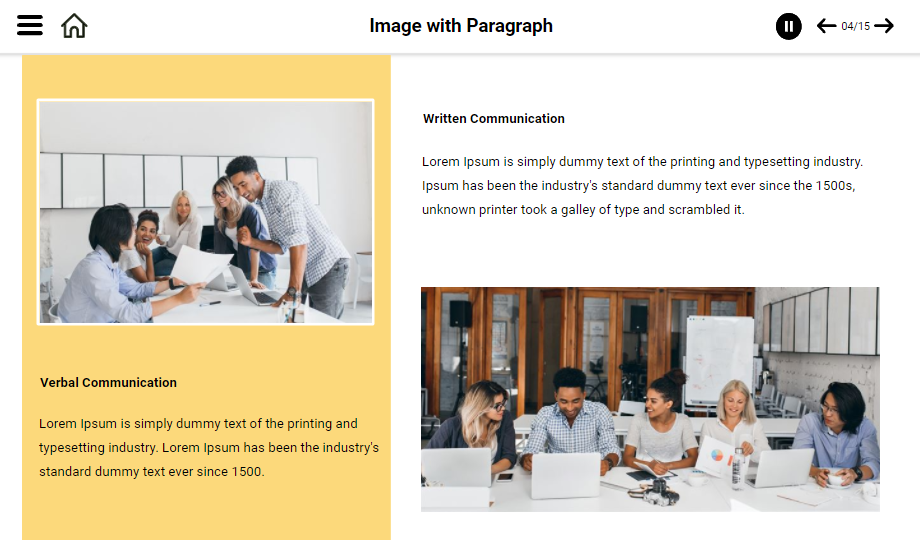Open the team meeting image thumbnail
This screenshot has height=540, width=920.
[205, 212]
